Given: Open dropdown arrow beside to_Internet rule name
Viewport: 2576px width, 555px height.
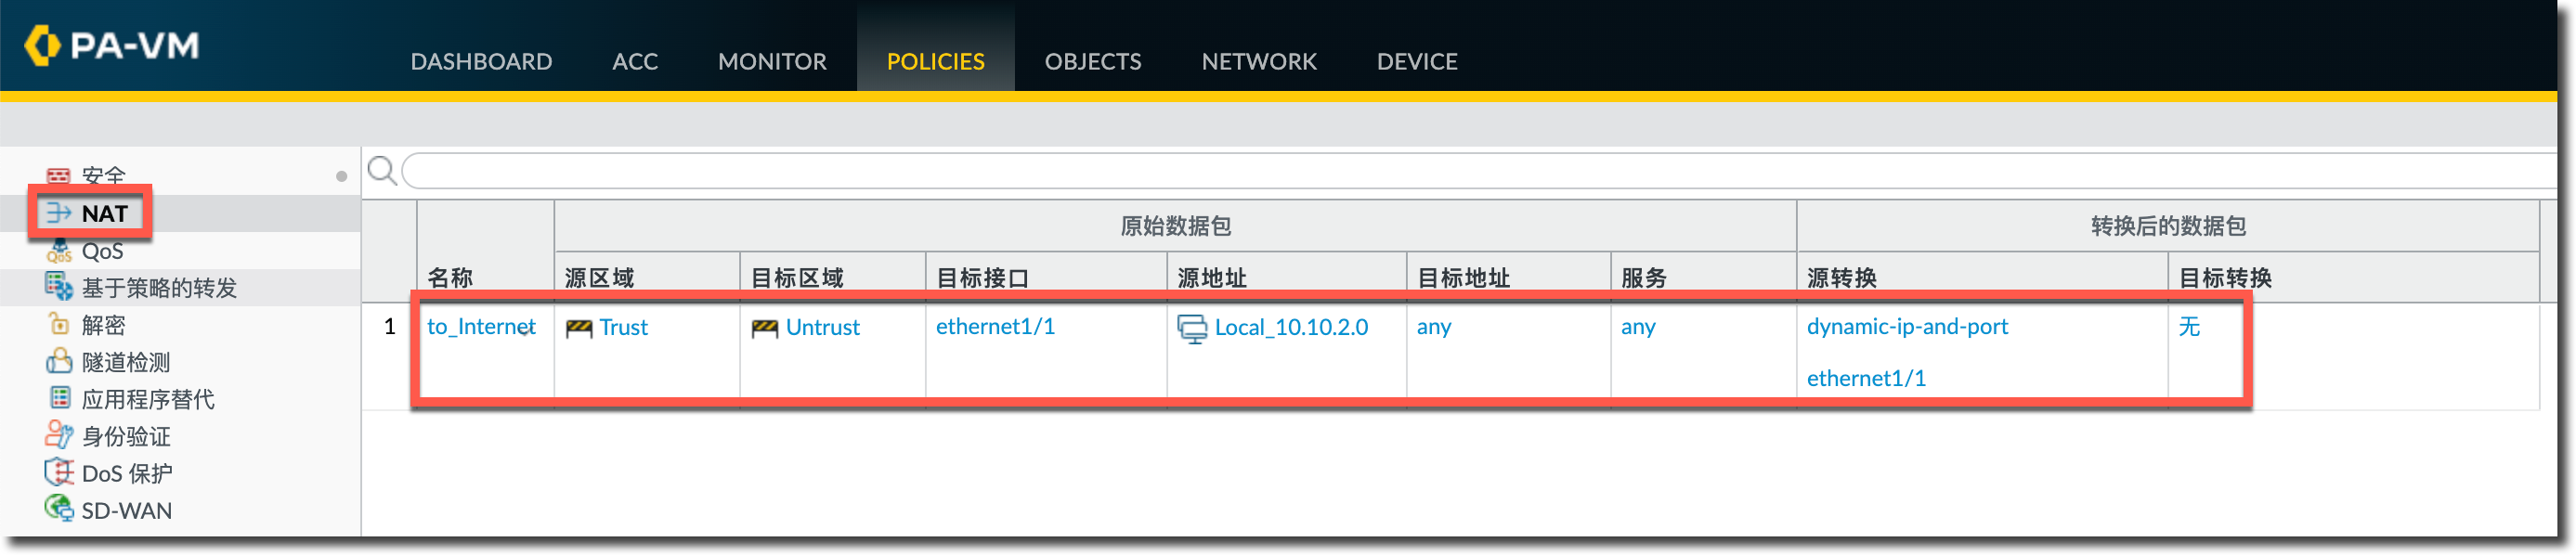Looking at the screenshot, I should (x=525, y=330).
